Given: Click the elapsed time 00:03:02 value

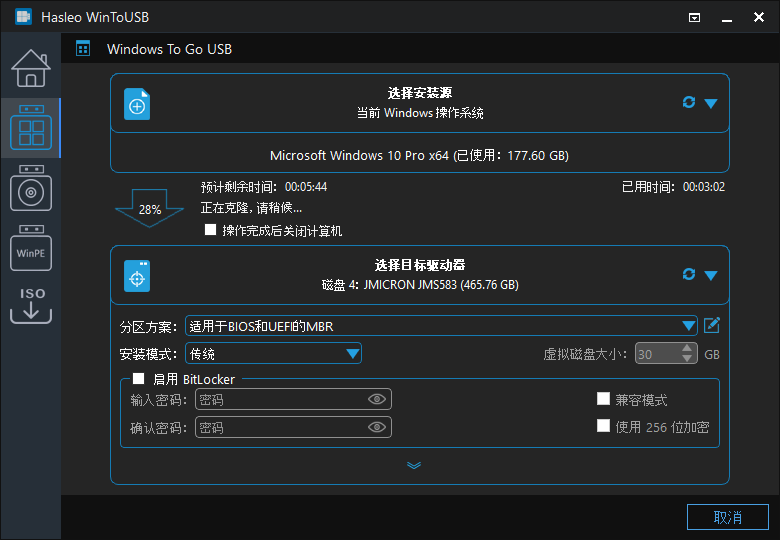Looking at the screenshot, I should [x=703, y=187].
